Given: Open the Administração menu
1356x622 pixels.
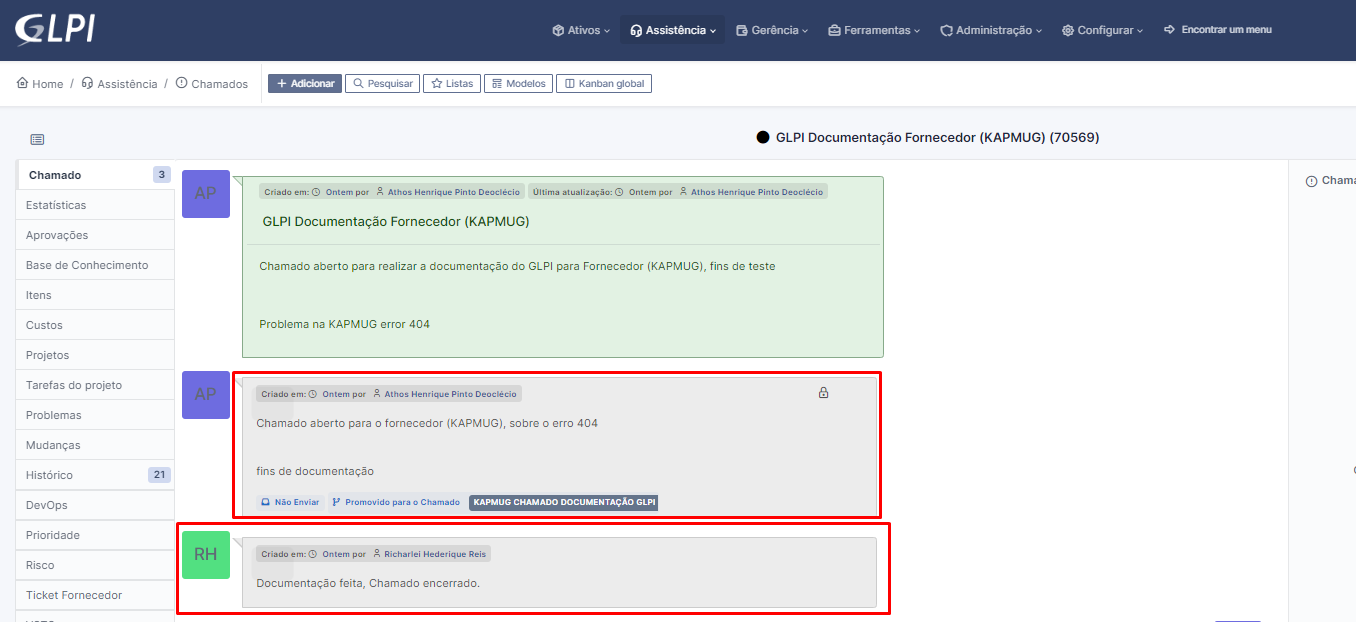Looking at the screenshot, I should pos(991,30).
